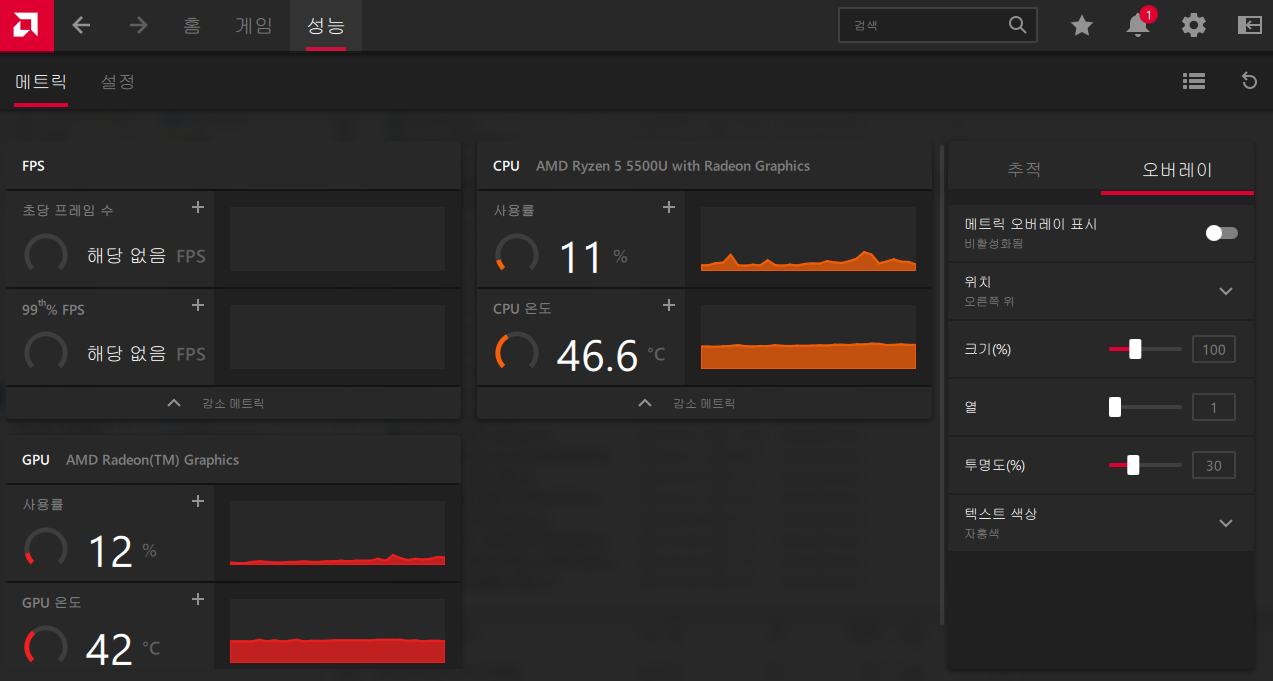Open the 추적 tab

click(x=1024, y=169)
